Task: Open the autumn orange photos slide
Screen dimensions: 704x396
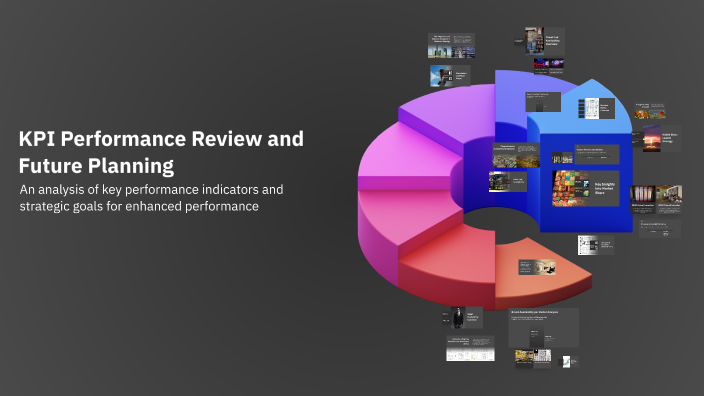Action: click(x=650, y=111)
